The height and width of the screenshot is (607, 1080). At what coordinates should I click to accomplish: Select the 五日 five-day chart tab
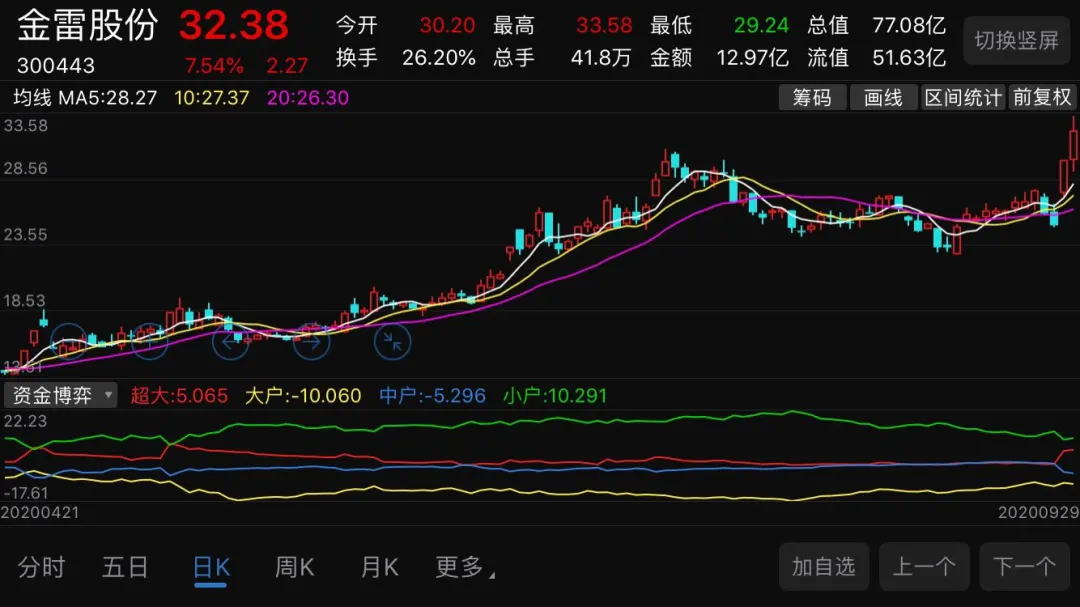[125, 568]
